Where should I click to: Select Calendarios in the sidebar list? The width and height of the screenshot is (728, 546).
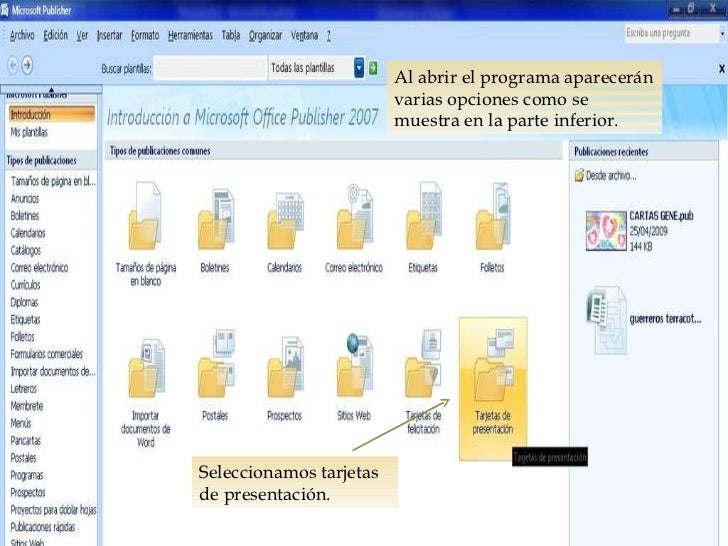pyautogui.click(x=28, y=233)
